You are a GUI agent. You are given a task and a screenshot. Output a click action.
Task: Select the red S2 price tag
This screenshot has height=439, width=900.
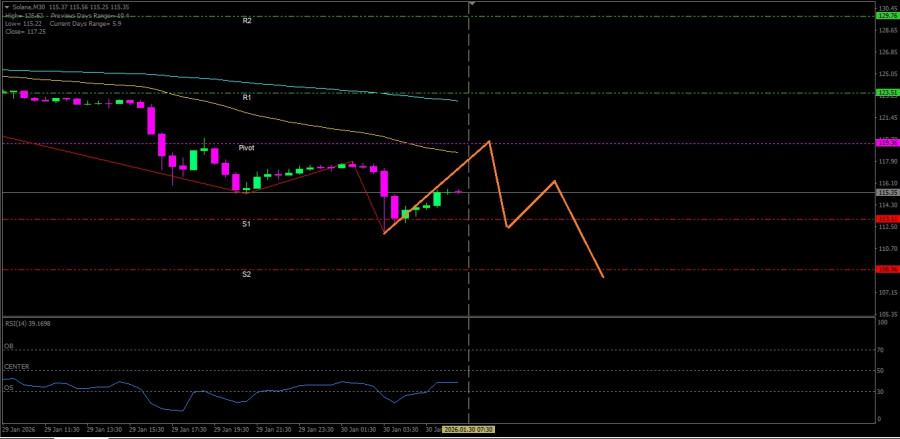886,269
